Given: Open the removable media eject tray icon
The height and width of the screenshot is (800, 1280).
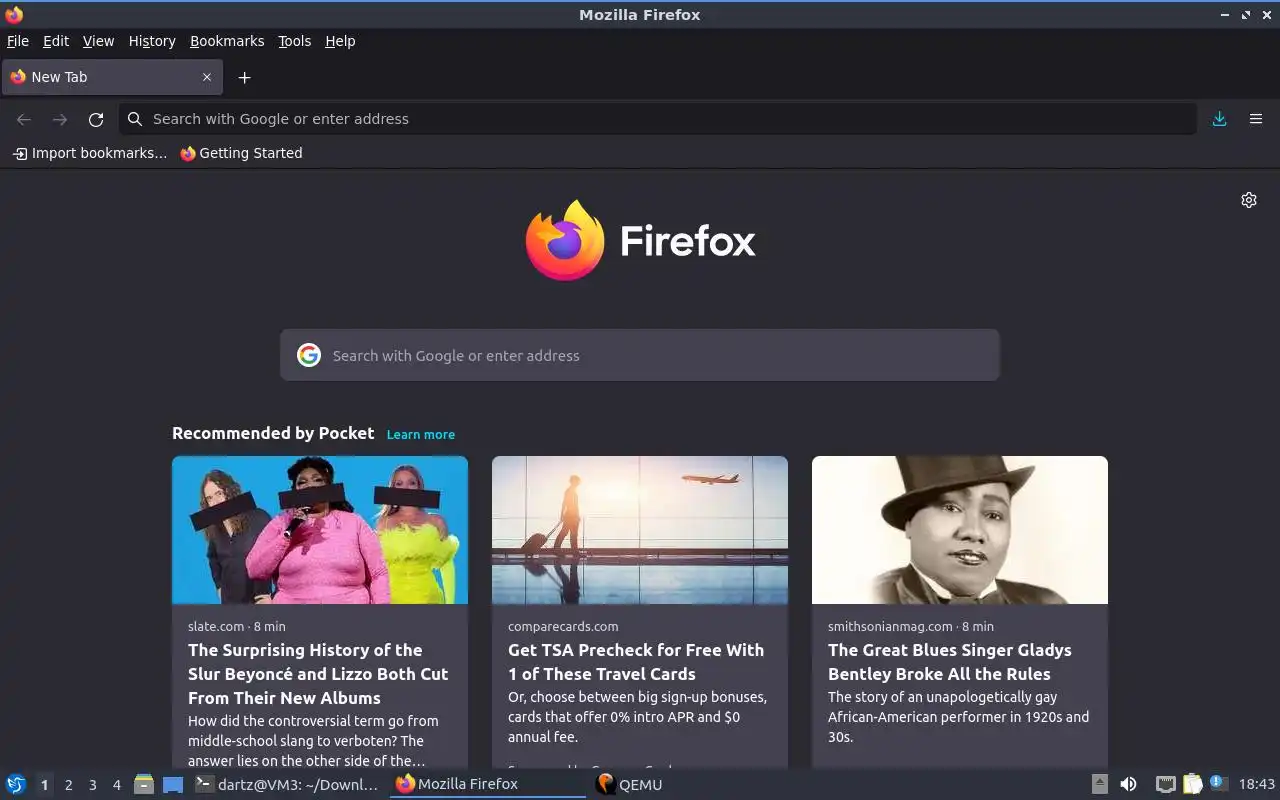Looking at the screenshot, I should point(1099,784).
